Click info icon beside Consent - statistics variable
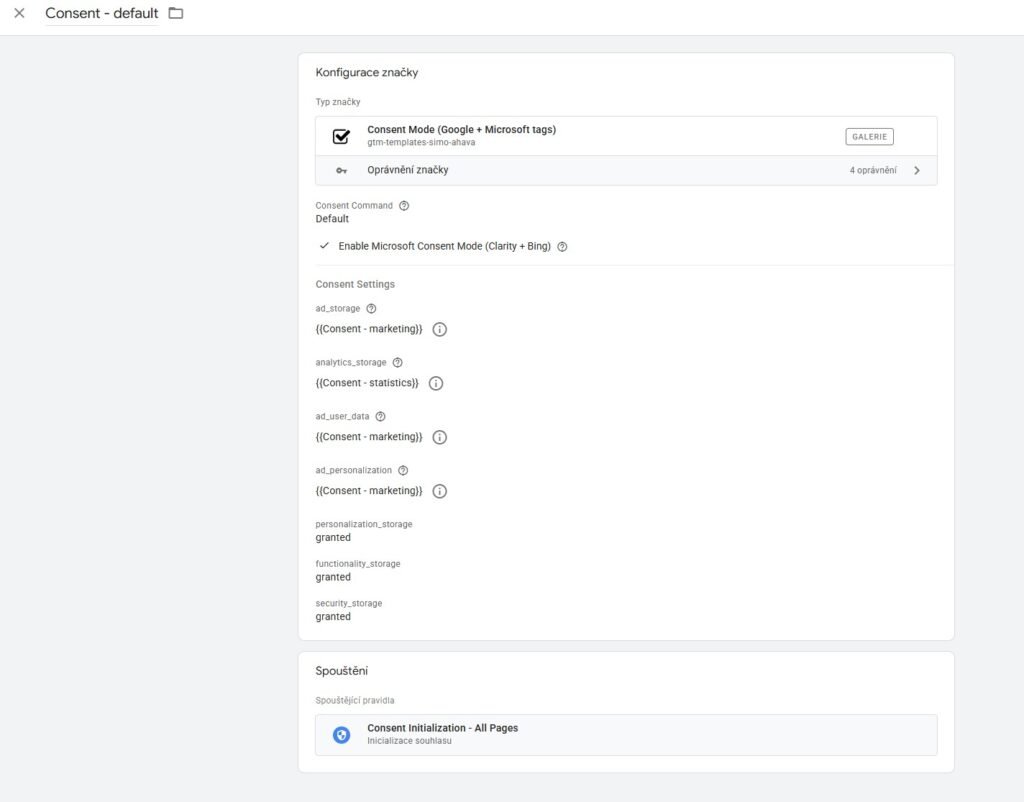Image resolution: width=1024 pixels, height=802 pixels. coord(435,383)
